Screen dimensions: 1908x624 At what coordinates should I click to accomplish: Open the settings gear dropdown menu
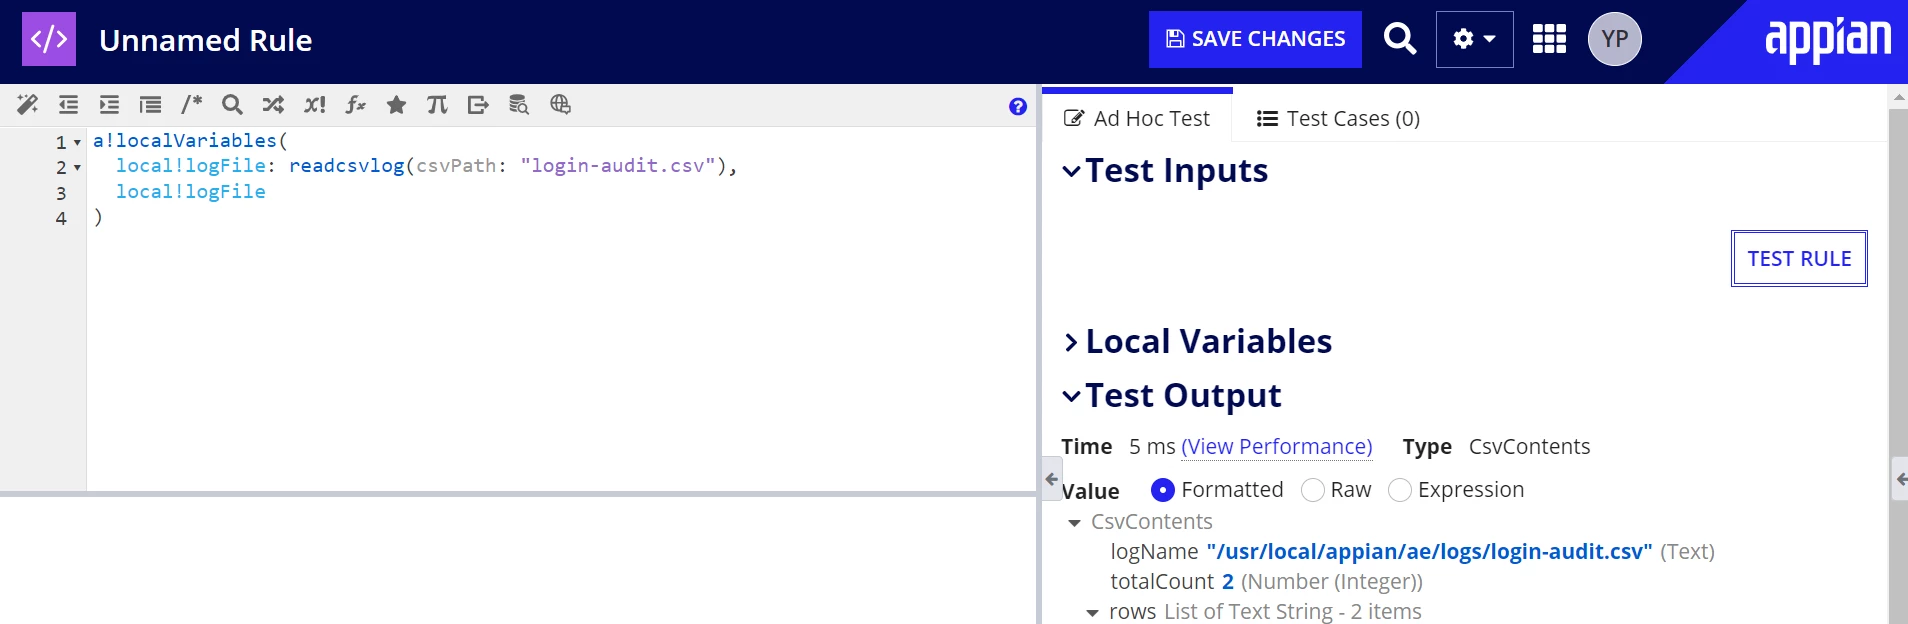1474,39
